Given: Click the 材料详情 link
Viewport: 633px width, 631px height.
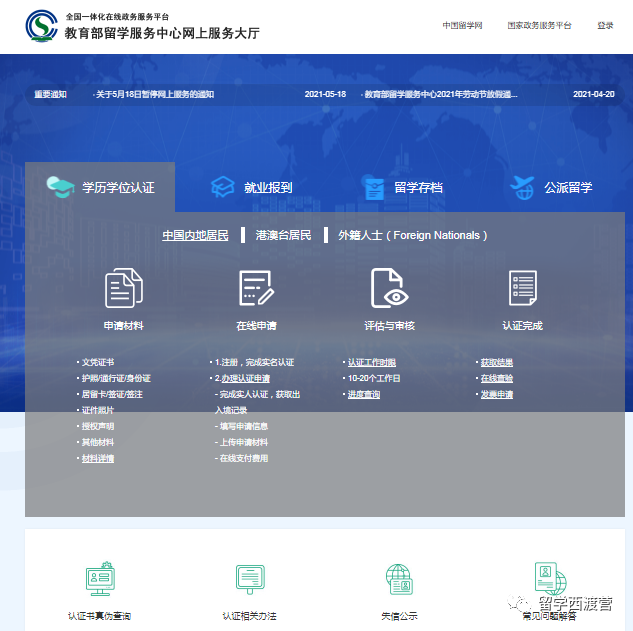Looking at the screenshot, I should pyautogui.click(x=98, y=458).
